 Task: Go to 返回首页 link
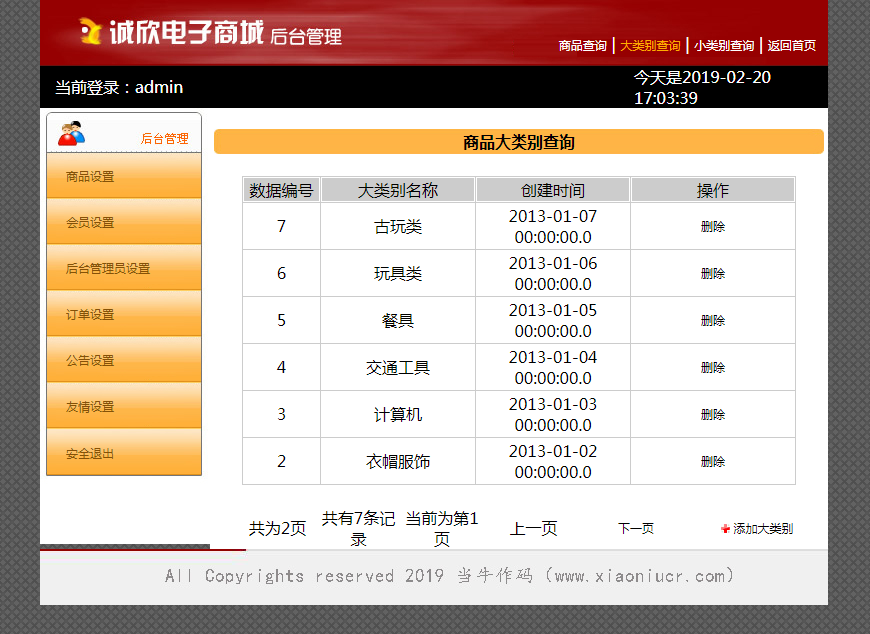pyautogui.click(x=792, y=45)
